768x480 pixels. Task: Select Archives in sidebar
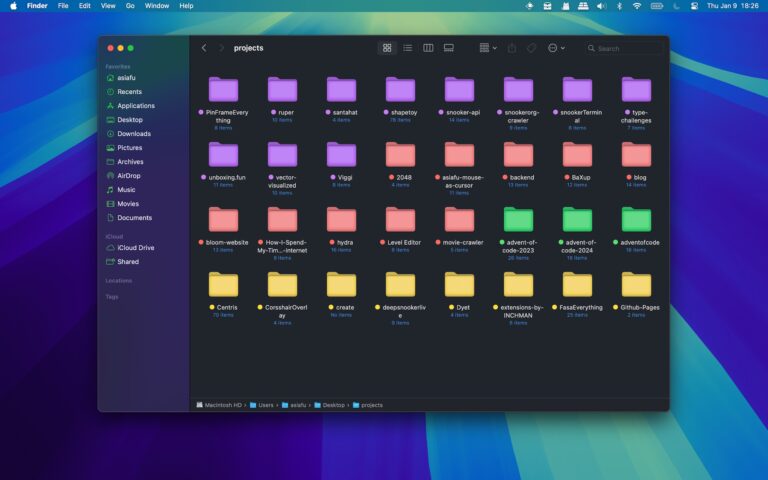[x=130, y=162]
